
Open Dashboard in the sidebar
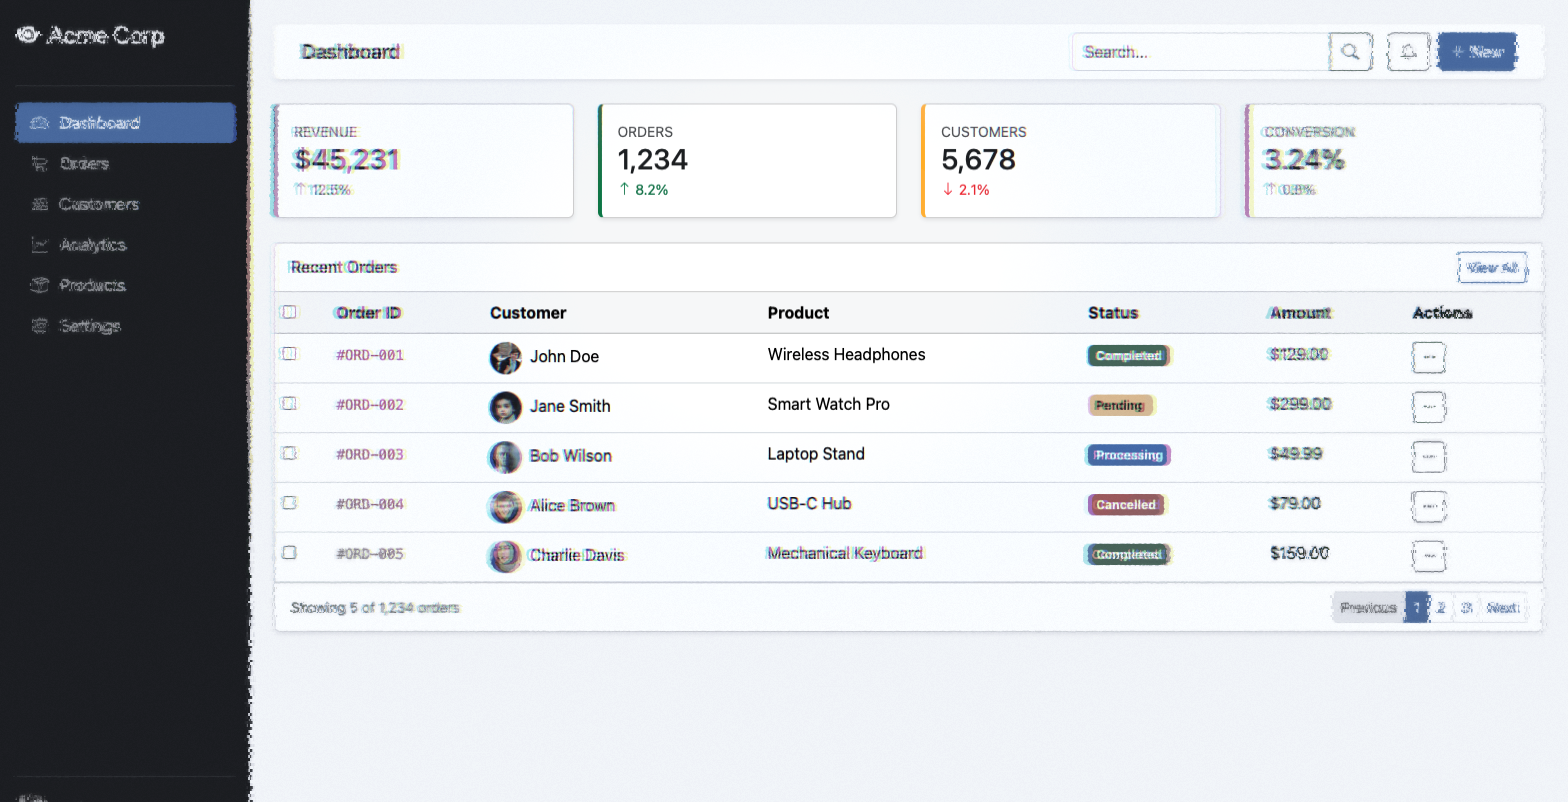click(126, 123)
